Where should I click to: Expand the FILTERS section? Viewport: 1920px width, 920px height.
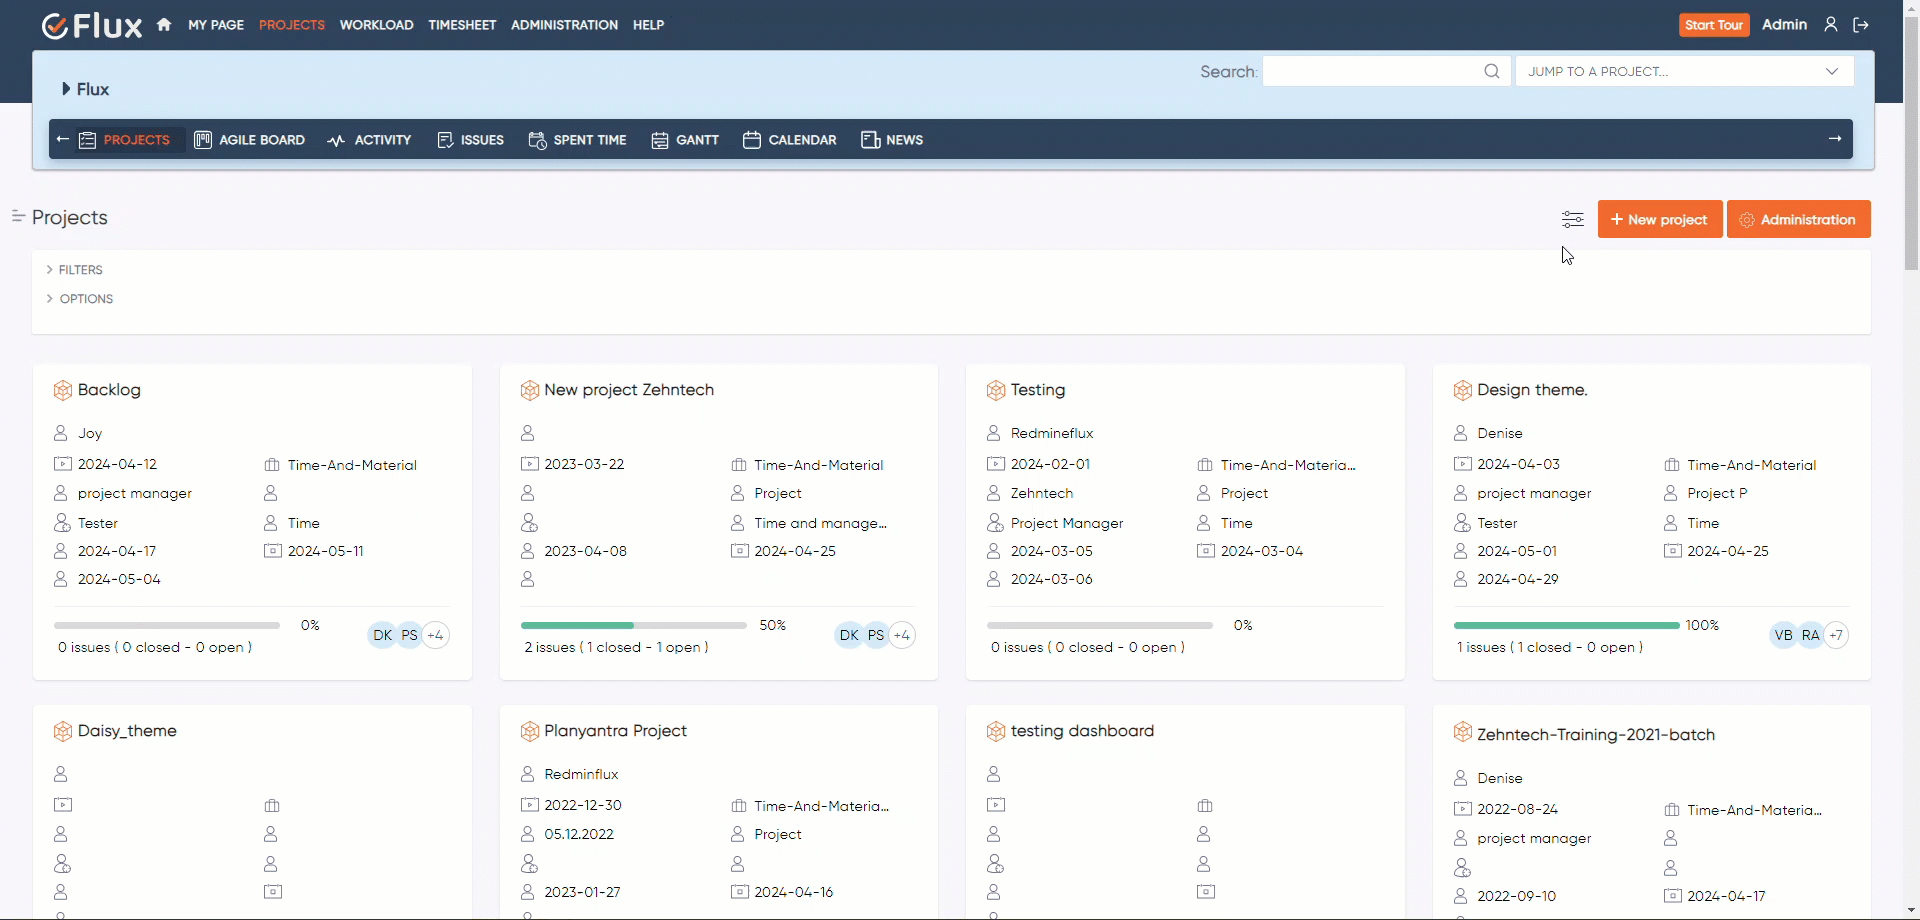pyautogui.click(x=80, y=270)
